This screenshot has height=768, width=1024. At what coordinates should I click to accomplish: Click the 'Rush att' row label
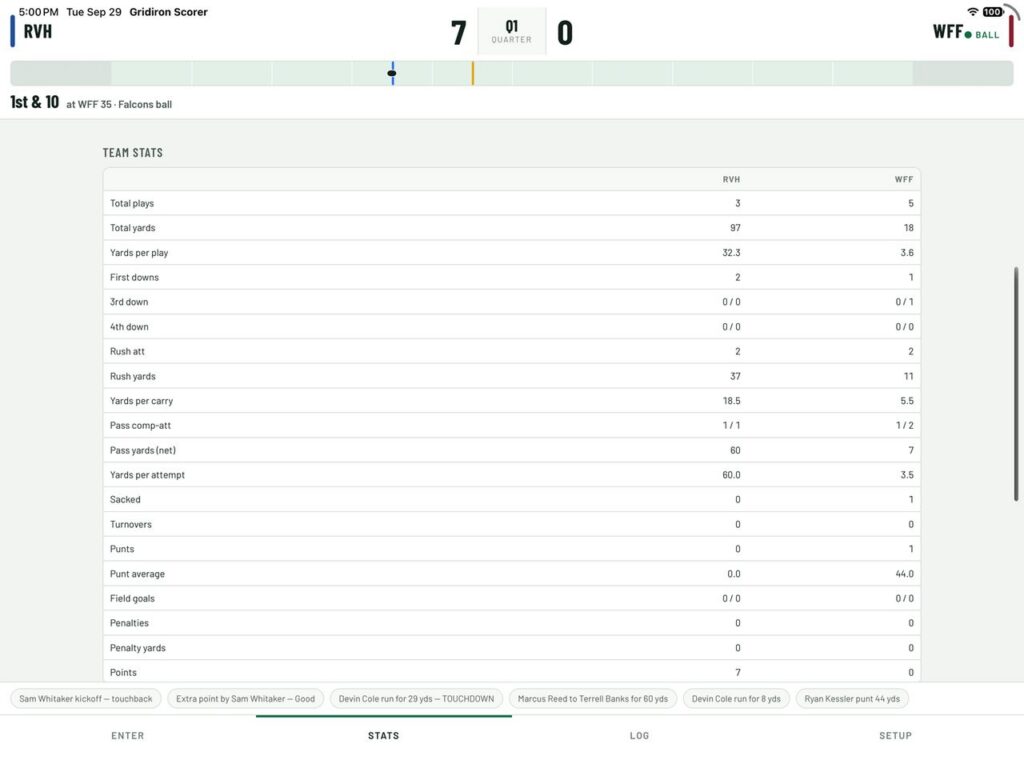click(127, 351)
